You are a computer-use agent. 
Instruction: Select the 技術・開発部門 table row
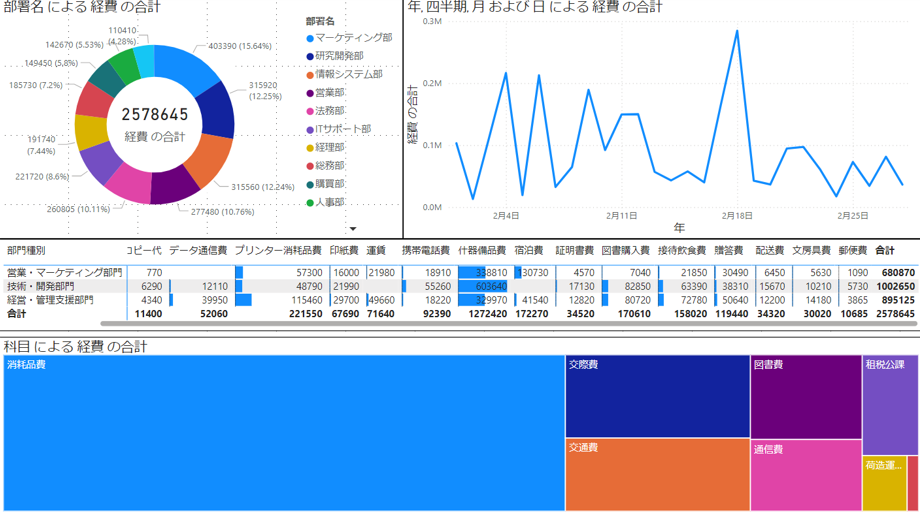(x=459, y=286)
